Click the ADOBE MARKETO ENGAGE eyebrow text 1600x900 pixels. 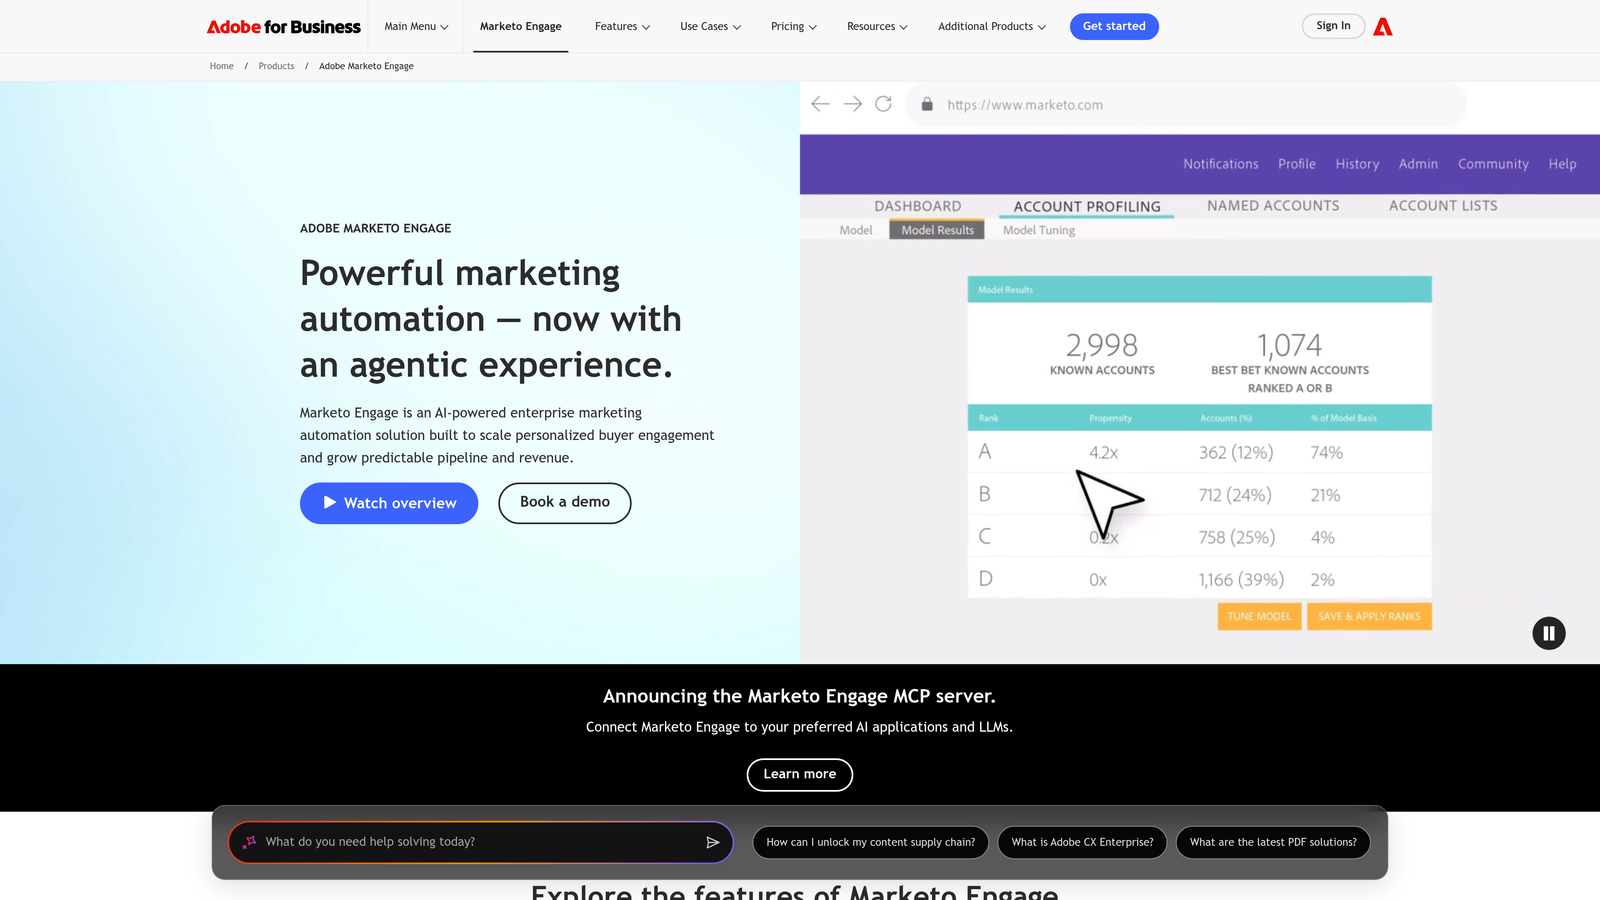[375, 228]
